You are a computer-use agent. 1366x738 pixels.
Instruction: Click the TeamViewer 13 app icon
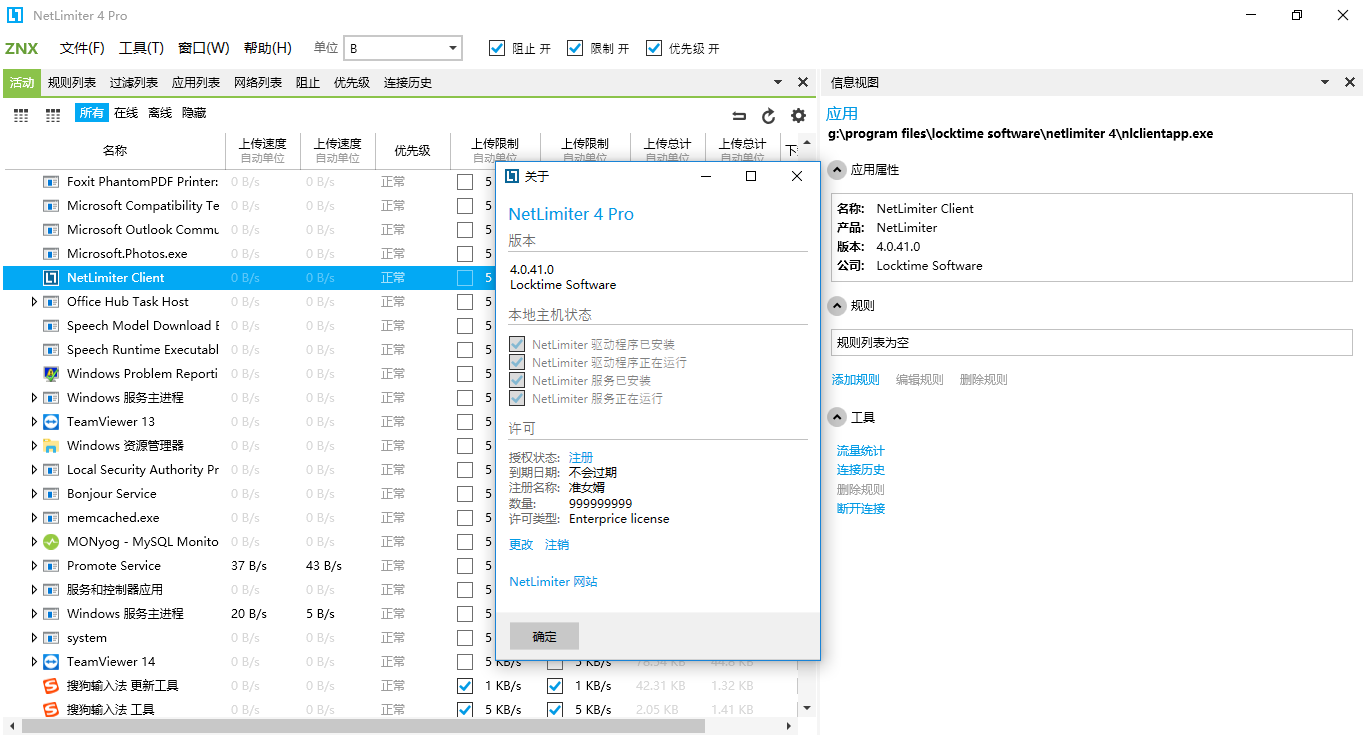pyautogui.click(x=51, y=422)
